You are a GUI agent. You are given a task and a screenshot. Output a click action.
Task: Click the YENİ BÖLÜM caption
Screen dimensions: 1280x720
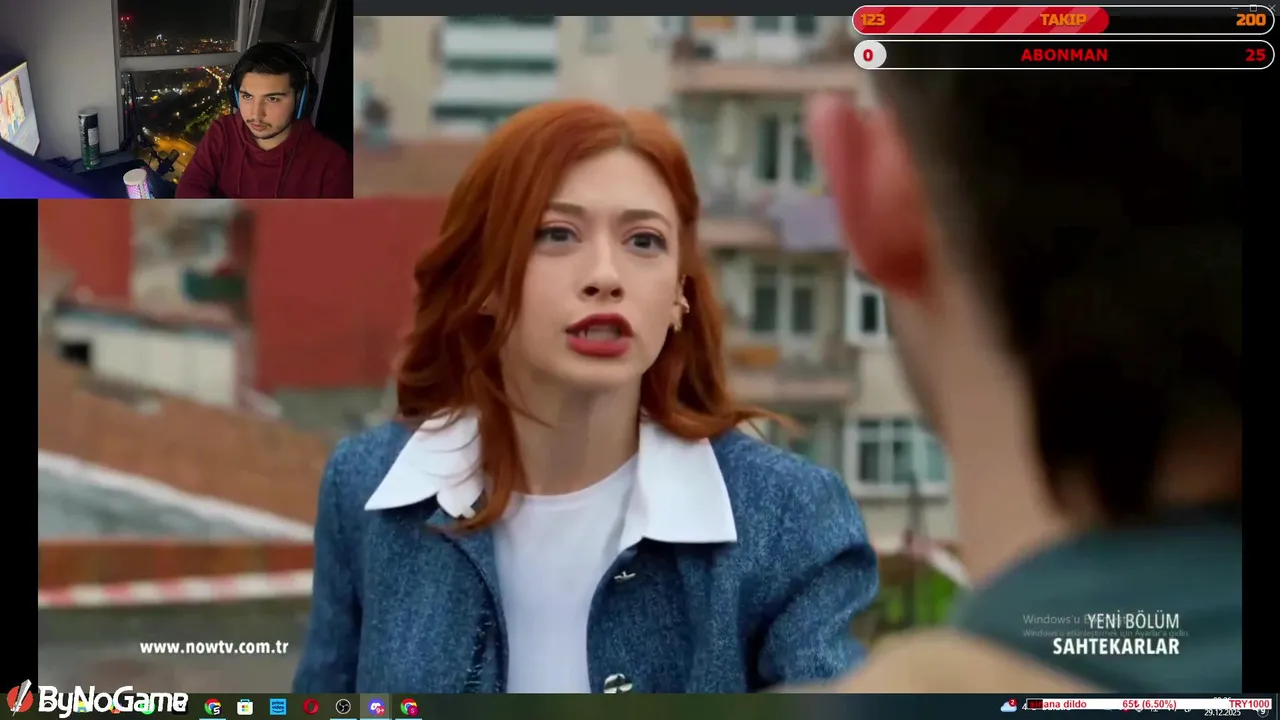(x=1133, y=621)
